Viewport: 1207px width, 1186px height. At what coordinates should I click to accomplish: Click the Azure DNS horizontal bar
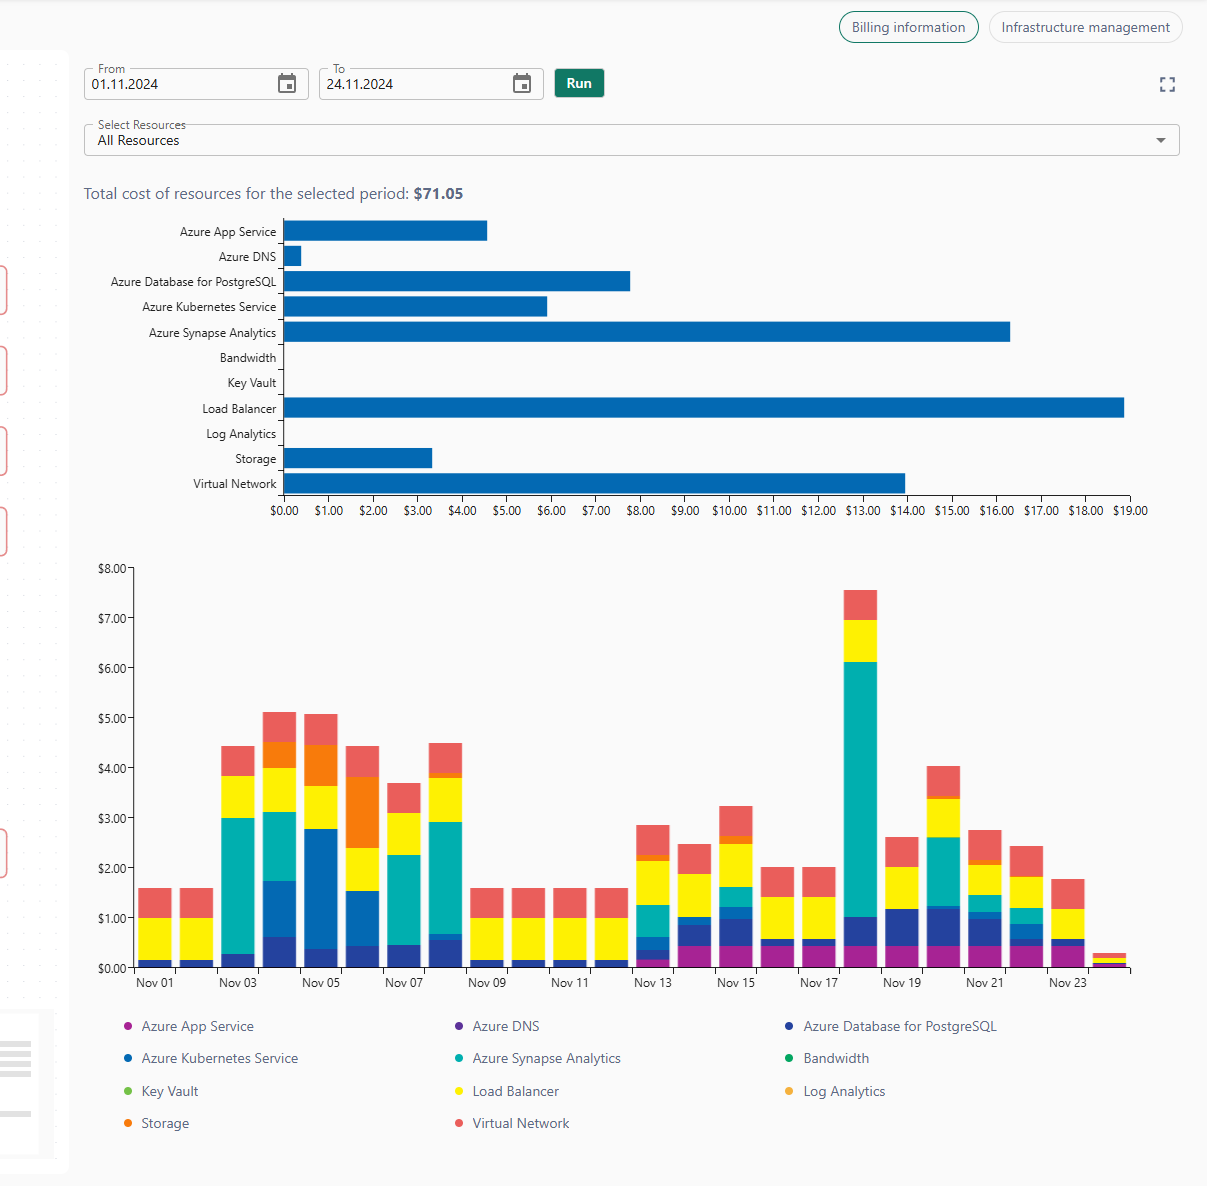point(292,256)
